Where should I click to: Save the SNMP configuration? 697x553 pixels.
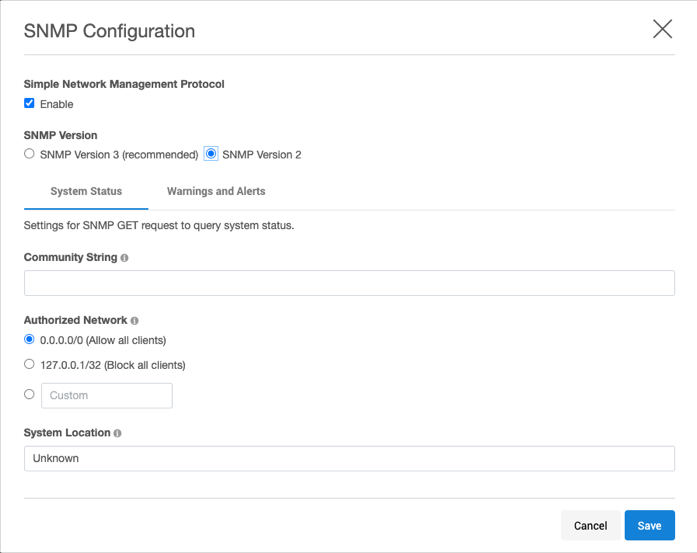(649, 525)
